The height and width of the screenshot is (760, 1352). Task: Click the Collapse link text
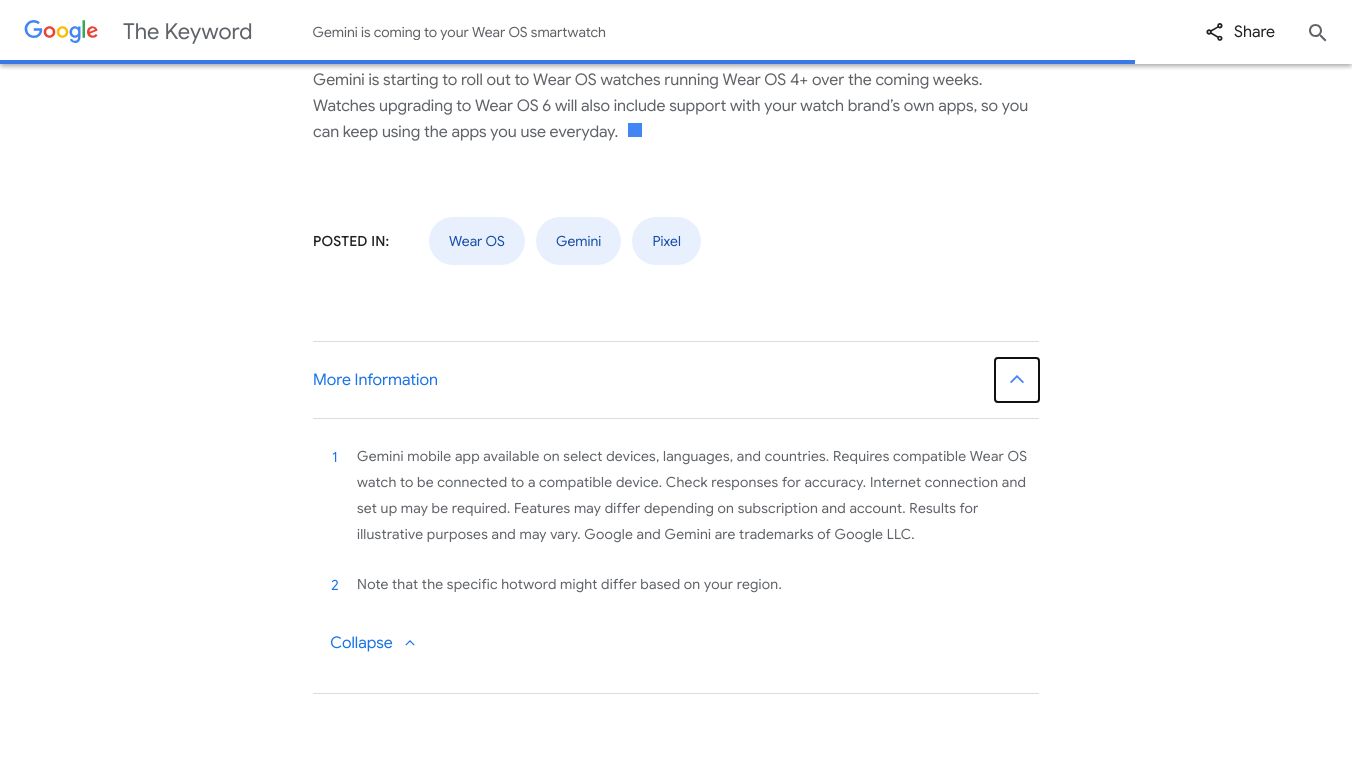point(361,643)
